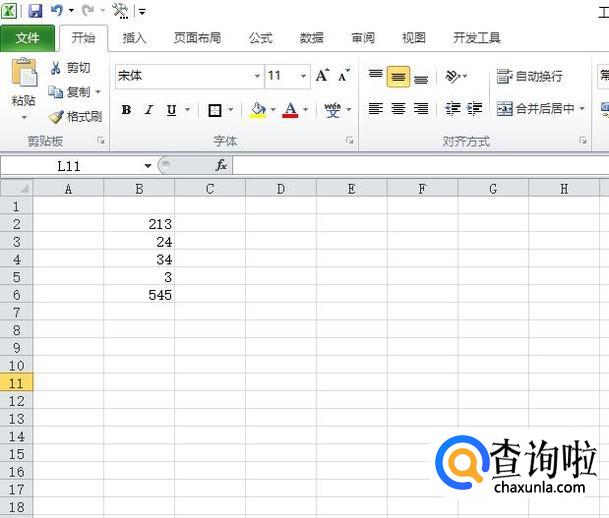Align text left

coord(376,109)
